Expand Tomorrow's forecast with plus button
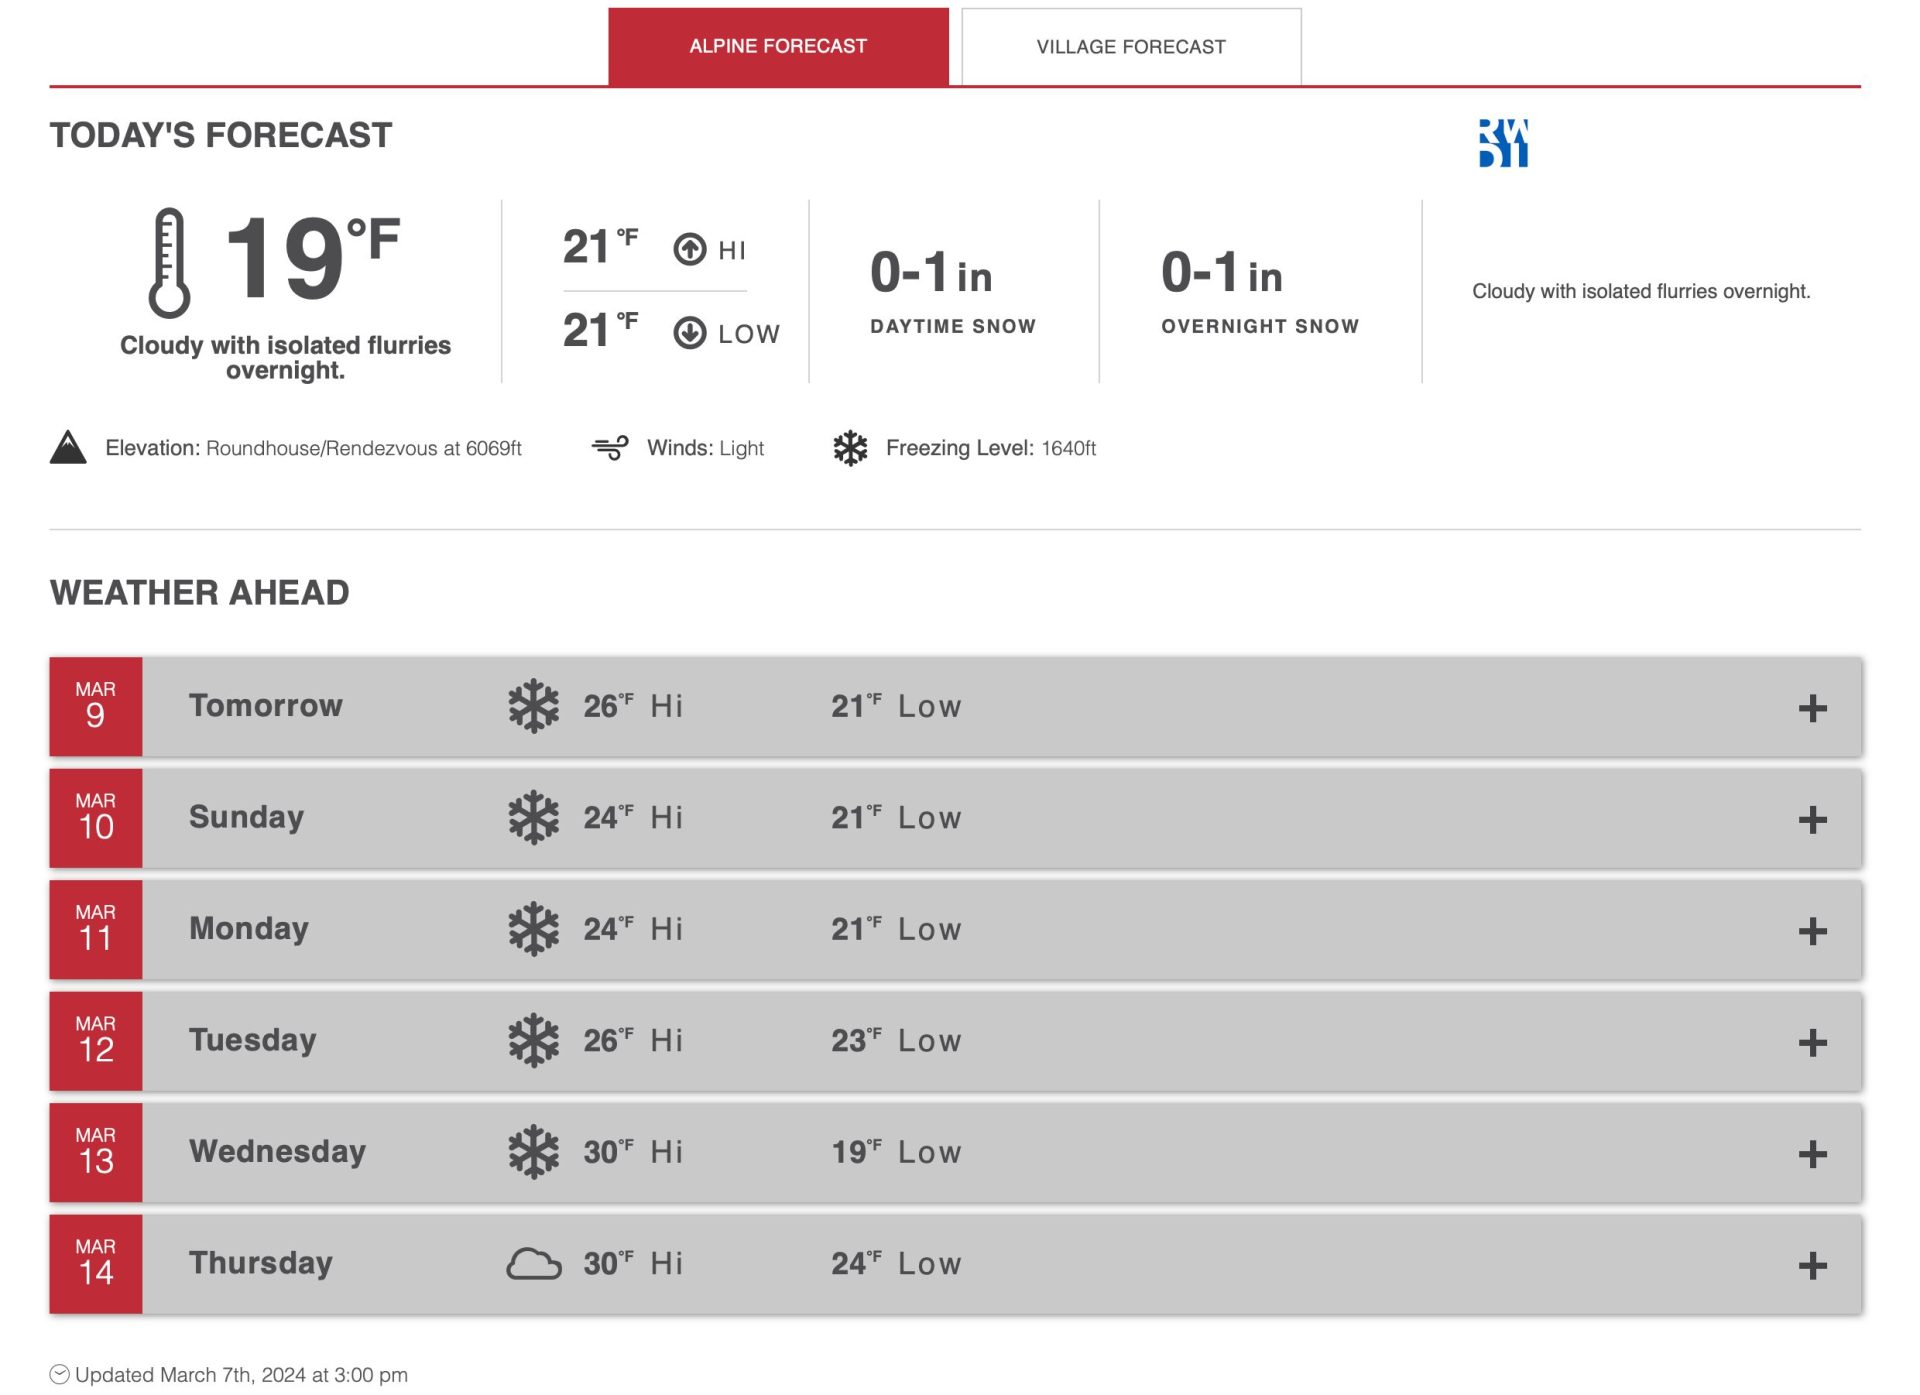Screen dimensions: 1920x1395 click(1812, 708)
